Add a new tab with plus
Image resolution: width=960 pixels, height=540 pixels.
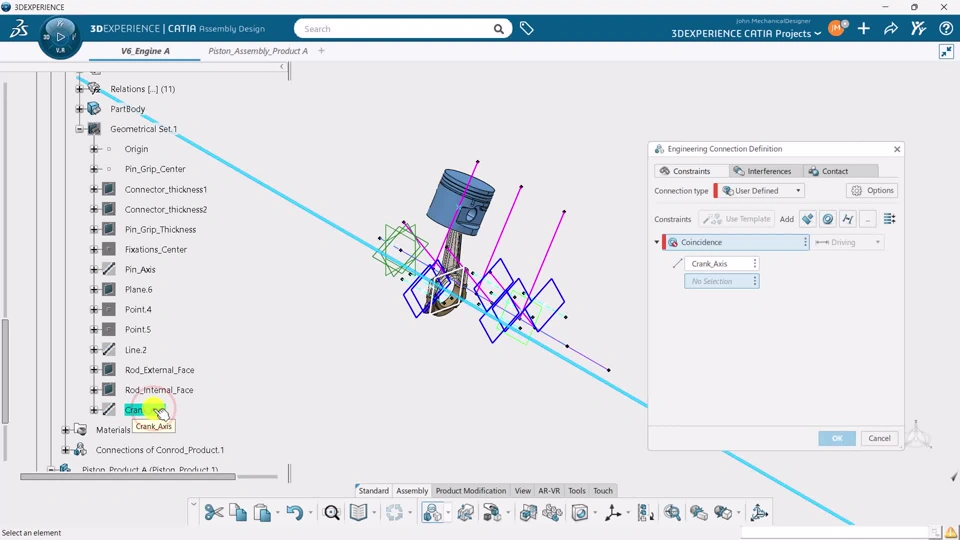coord(321,51)
